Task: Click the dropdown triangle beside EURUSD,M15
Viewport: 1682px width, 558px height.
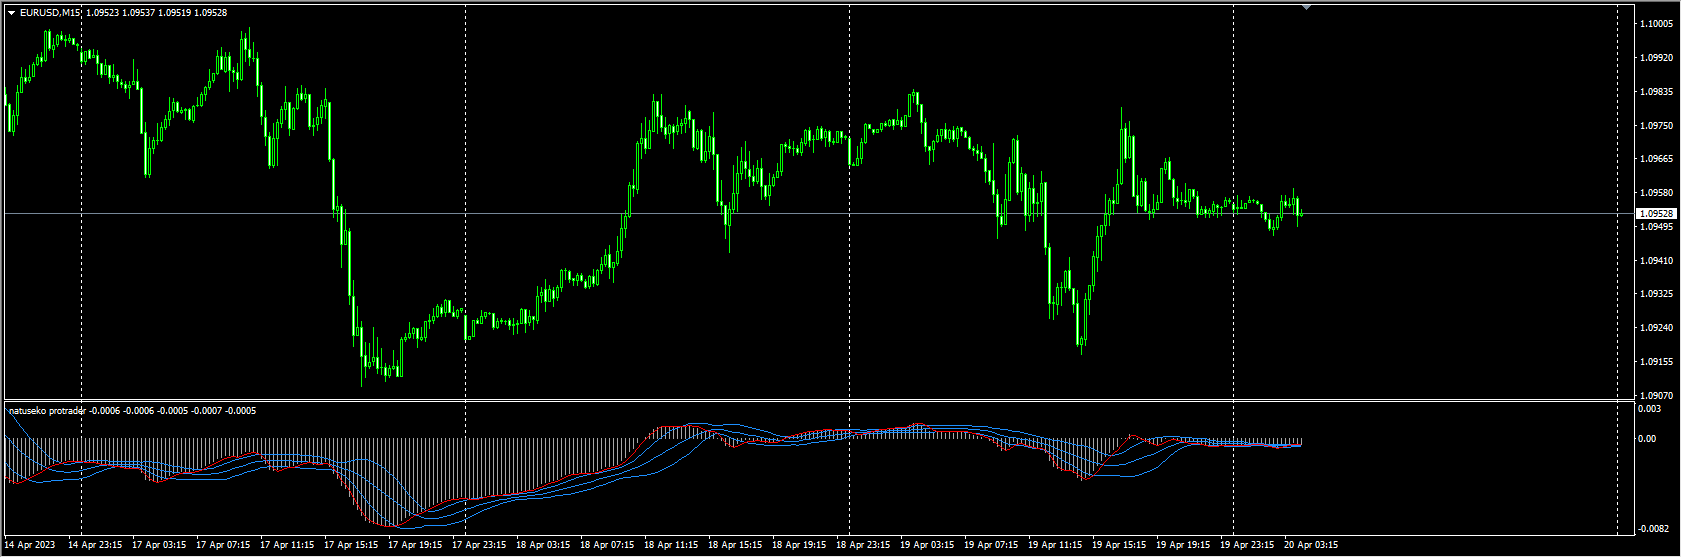Action: tap(11, 13)
